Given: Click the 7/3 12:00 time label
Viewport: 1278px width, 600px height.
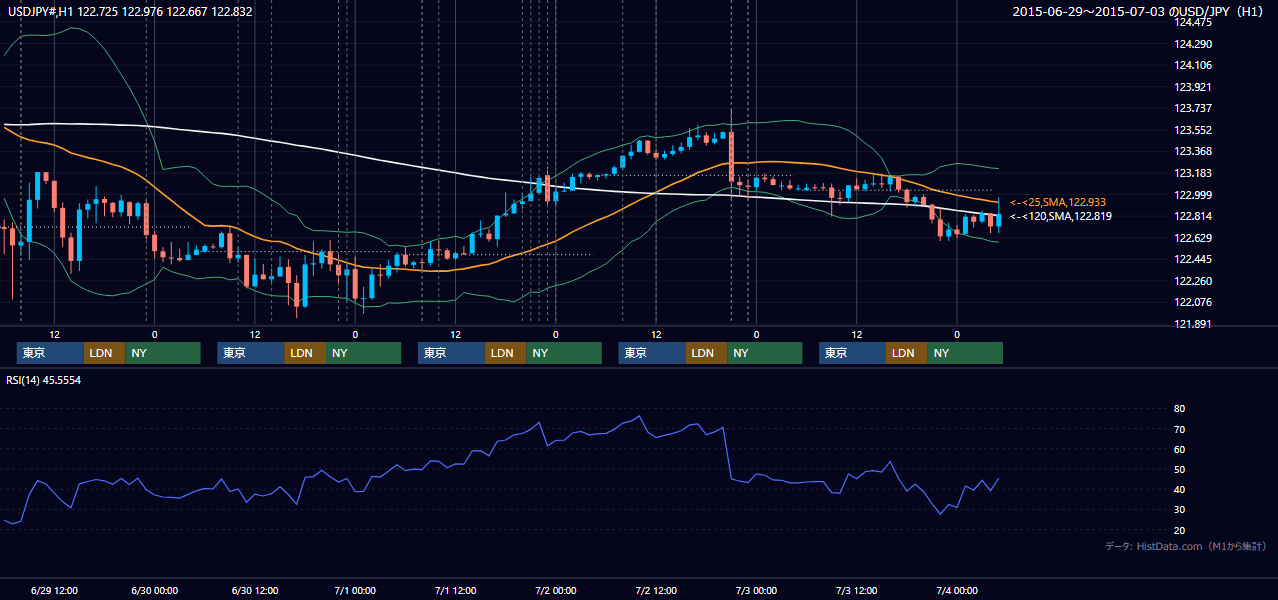Looking at the screenshot, I should [x=857, y=590].
